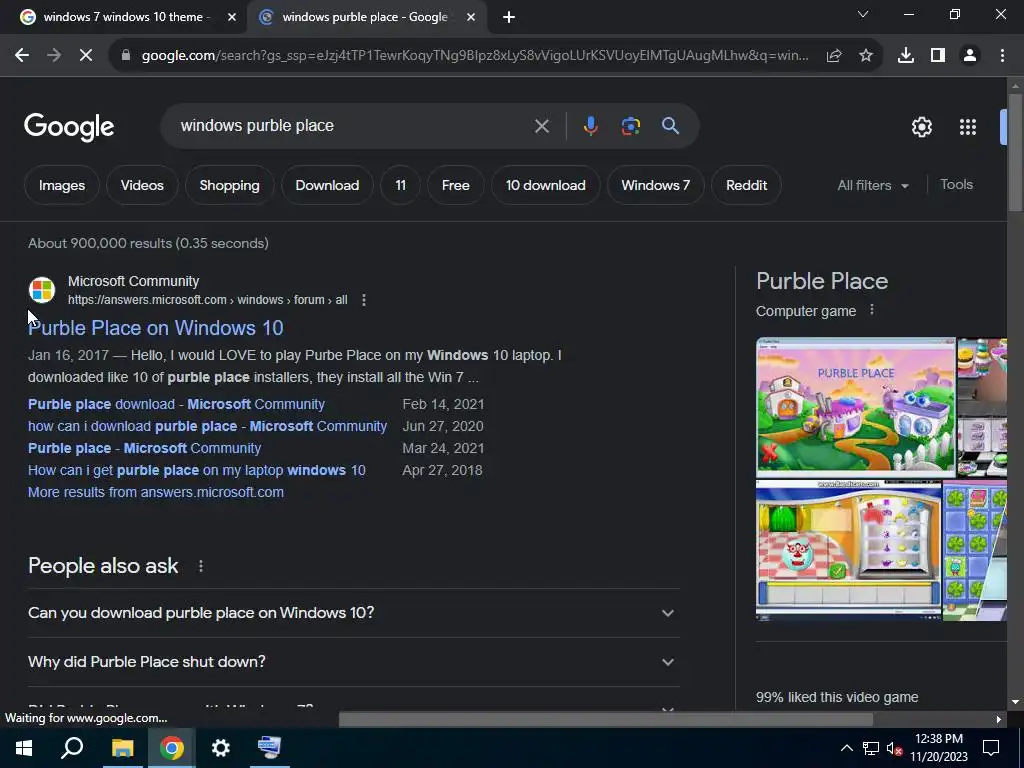
Task: Open More results from answers.microsoft.com
Action: 155,492
